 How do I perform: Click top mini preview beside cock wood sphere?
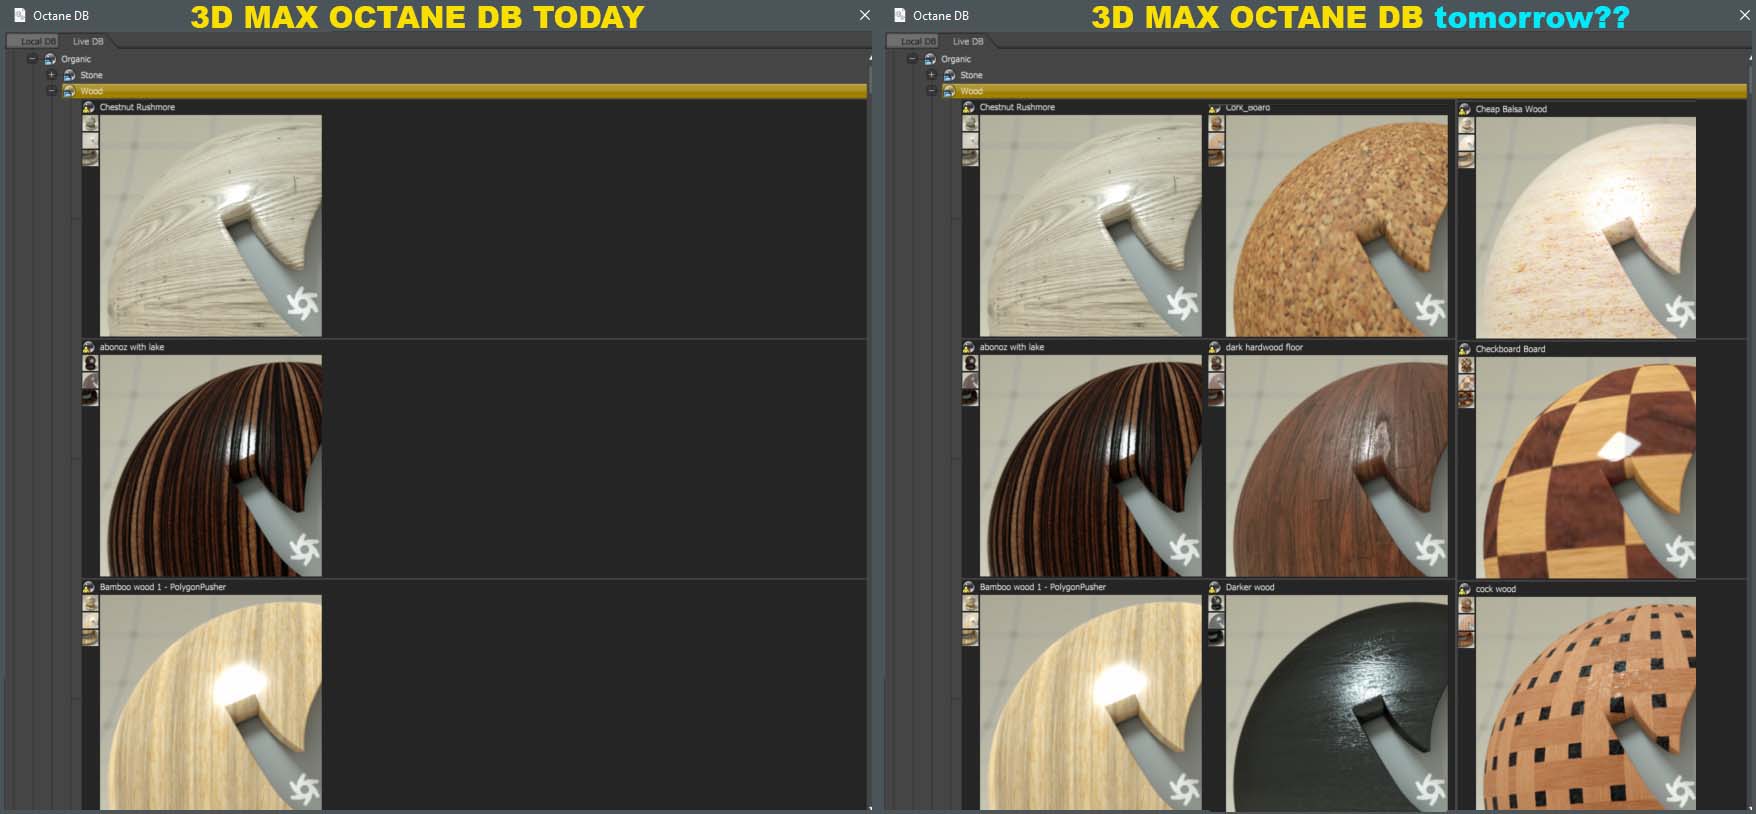[x=1466, y=605]
